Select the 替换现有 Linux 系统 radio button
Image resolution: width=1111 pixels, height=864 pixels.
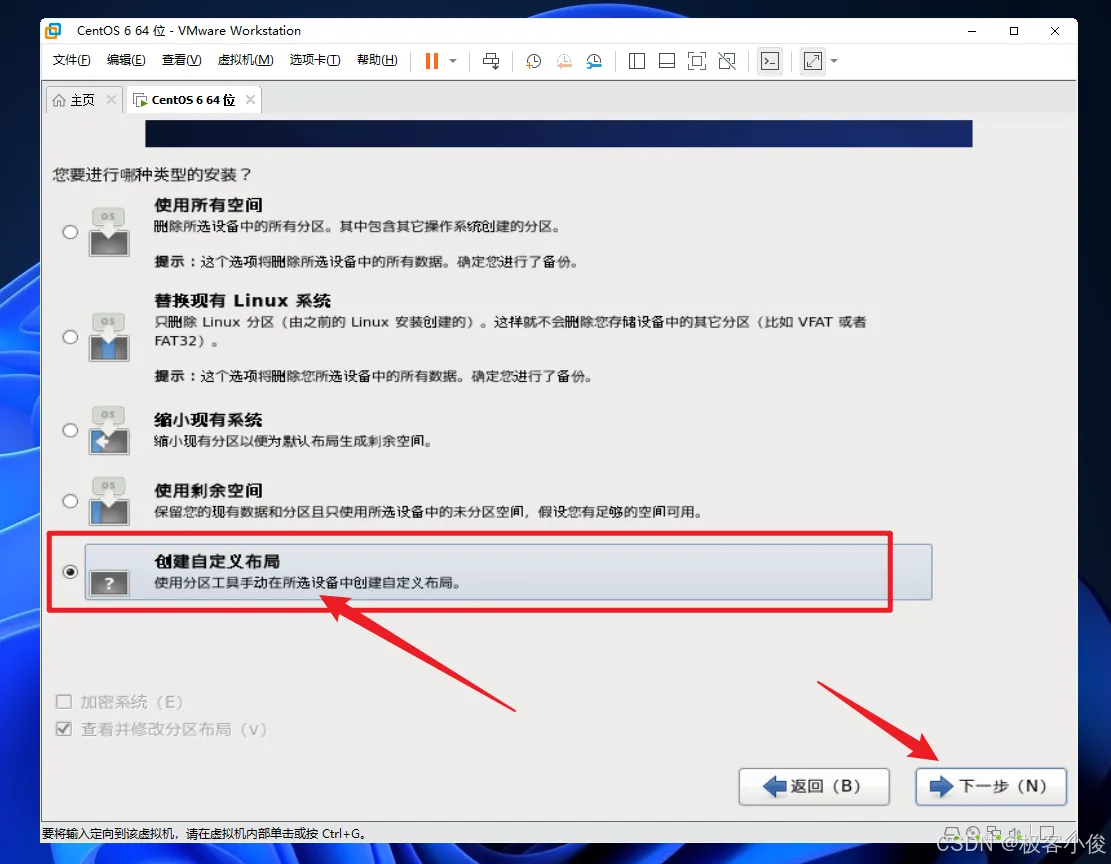(70, 337)
